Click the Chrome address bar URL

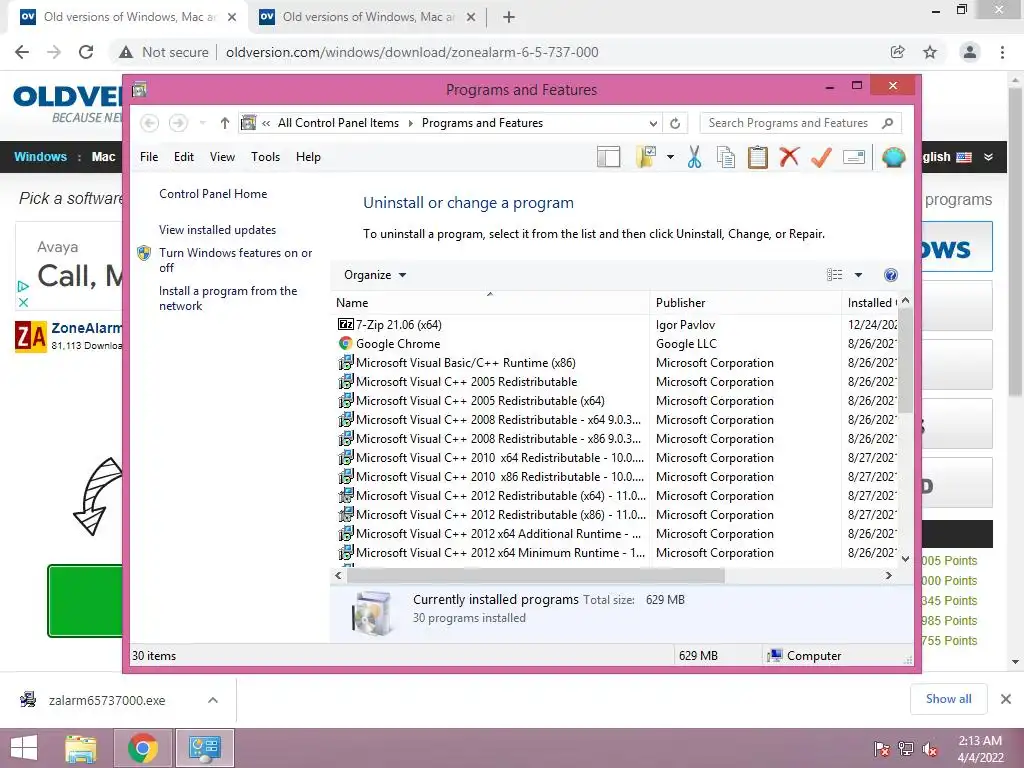click(412, 52)
